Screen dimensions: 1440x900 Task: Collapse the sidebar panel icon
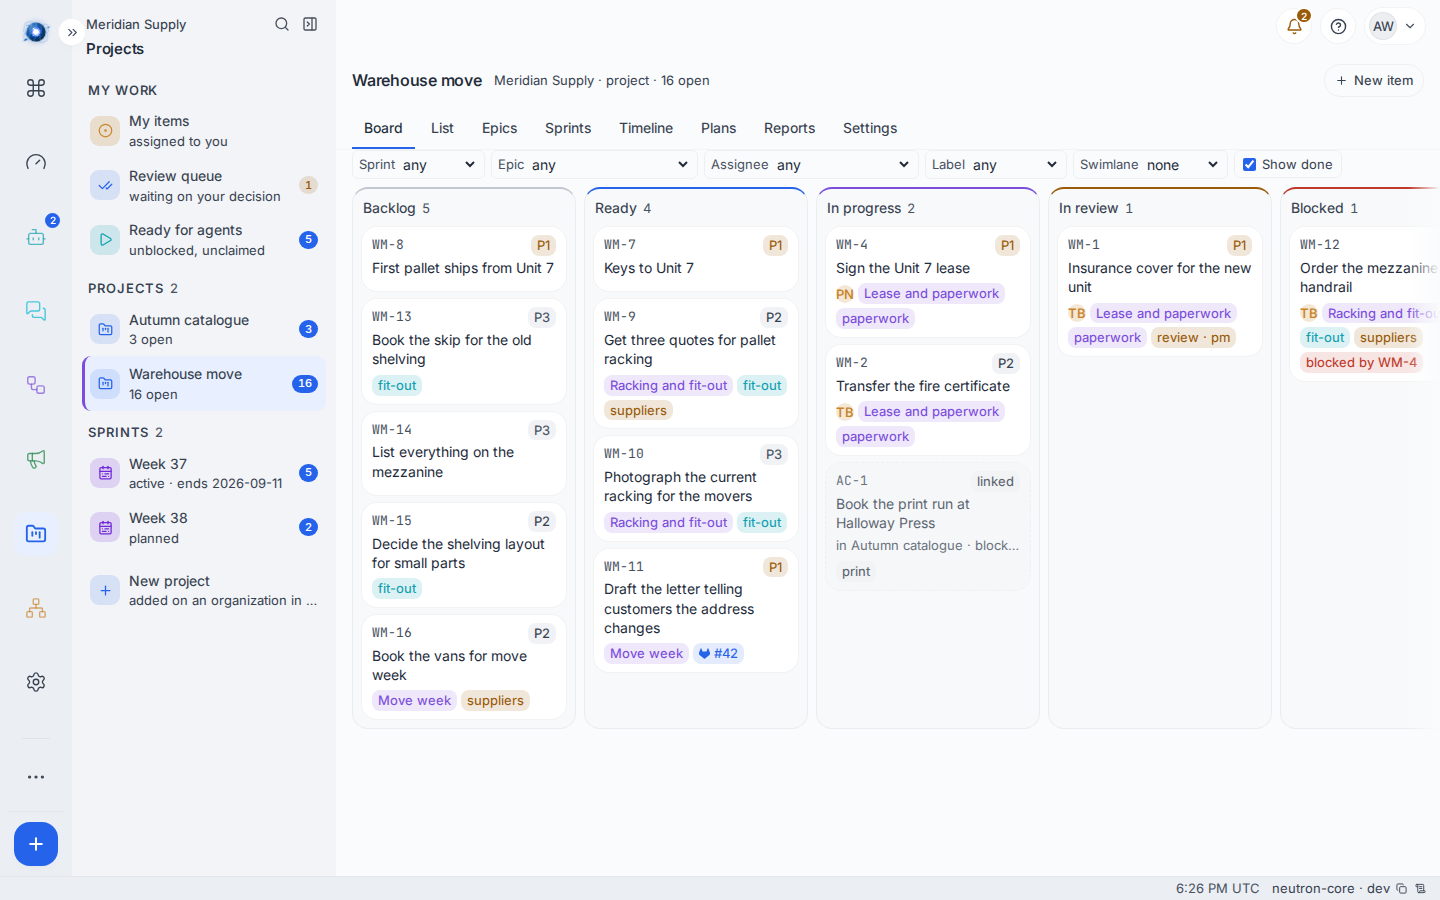tap(310, 24)
